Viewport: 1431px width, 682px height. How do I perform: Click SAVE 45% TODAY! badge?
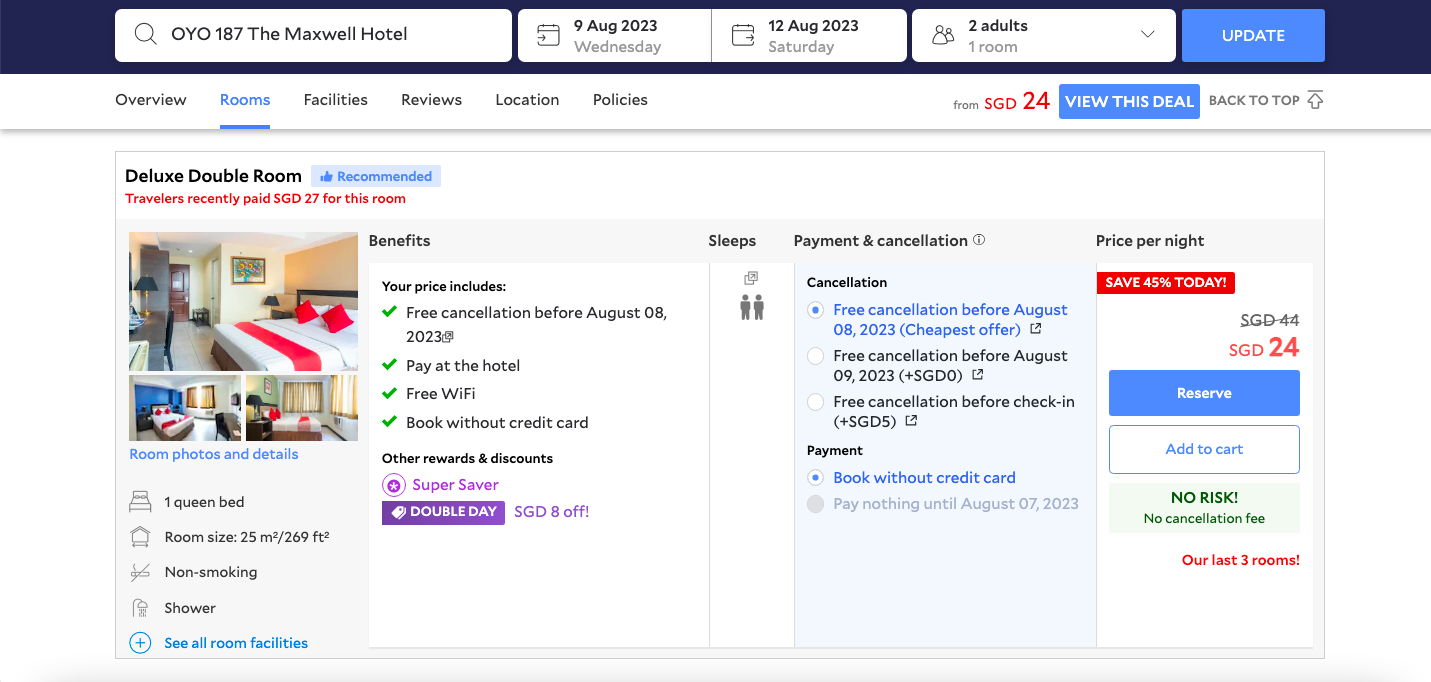coord(1166,282)
